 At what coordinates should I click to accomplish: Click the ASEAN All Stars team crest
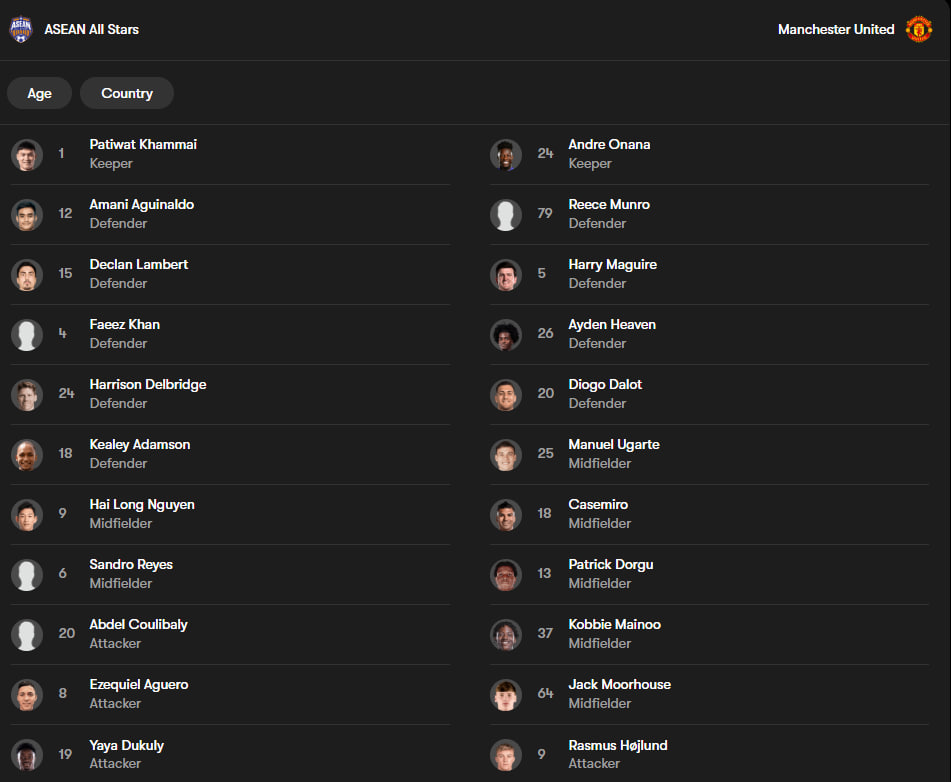21,29
